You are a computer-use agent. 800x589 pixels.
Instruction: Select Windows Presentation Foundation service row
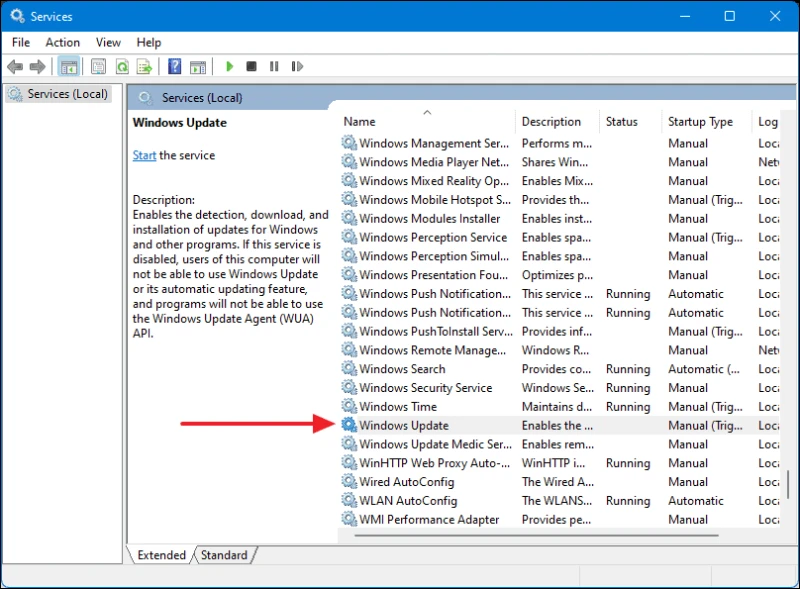(559, 275)
